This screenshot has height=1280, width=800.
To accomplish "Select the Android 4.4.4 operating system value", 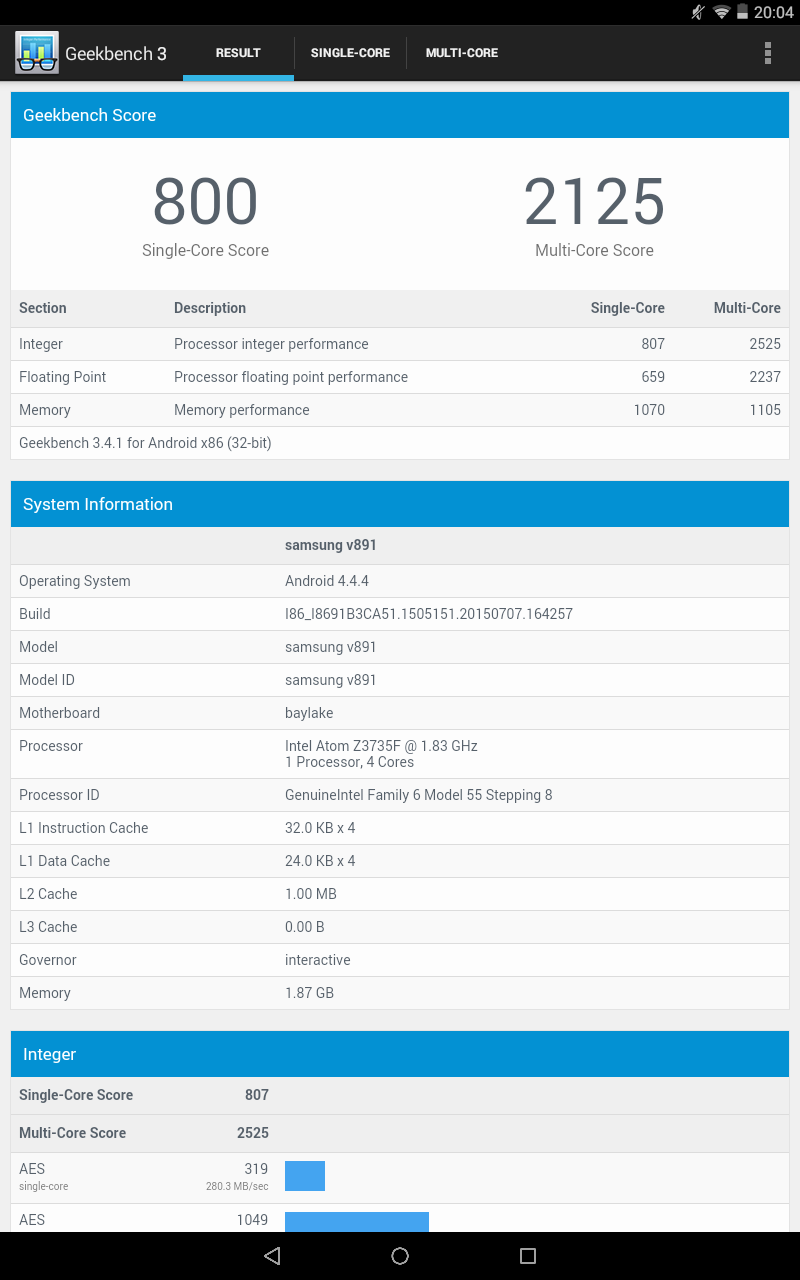I will point(327,581).
